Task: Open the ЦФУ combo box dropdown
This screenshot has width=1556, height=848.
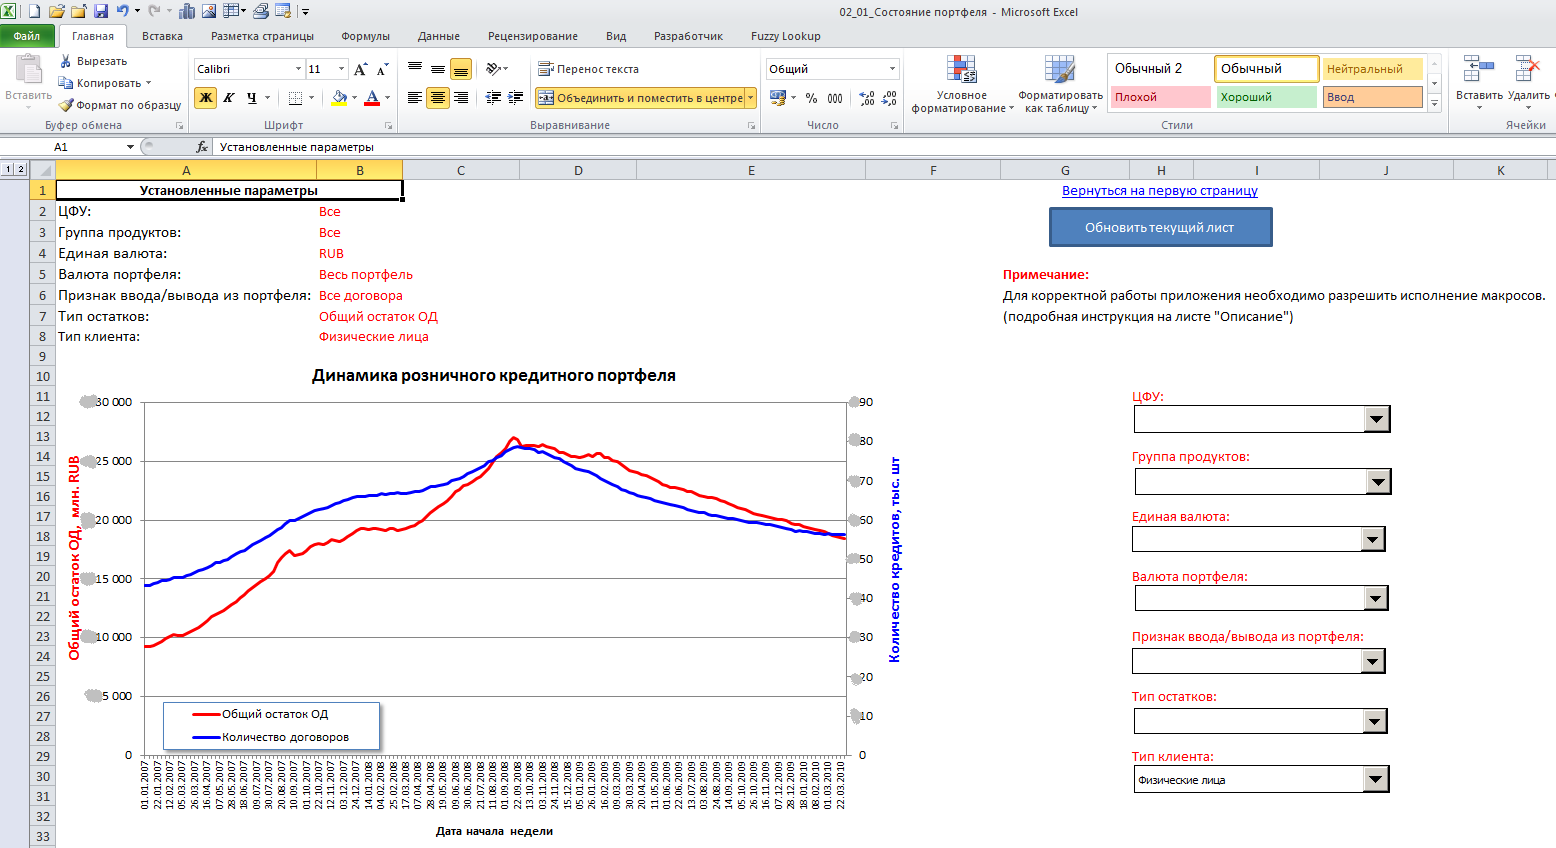Action: [1376, 419]
